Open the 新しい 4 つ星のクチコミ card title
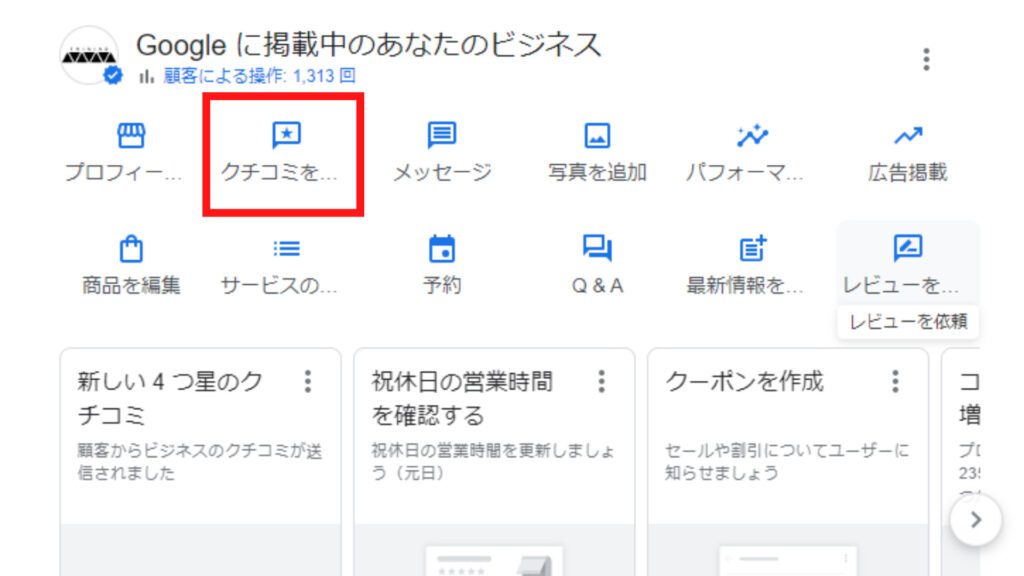This screenshot has height=576, width=1024. point(170,398)
